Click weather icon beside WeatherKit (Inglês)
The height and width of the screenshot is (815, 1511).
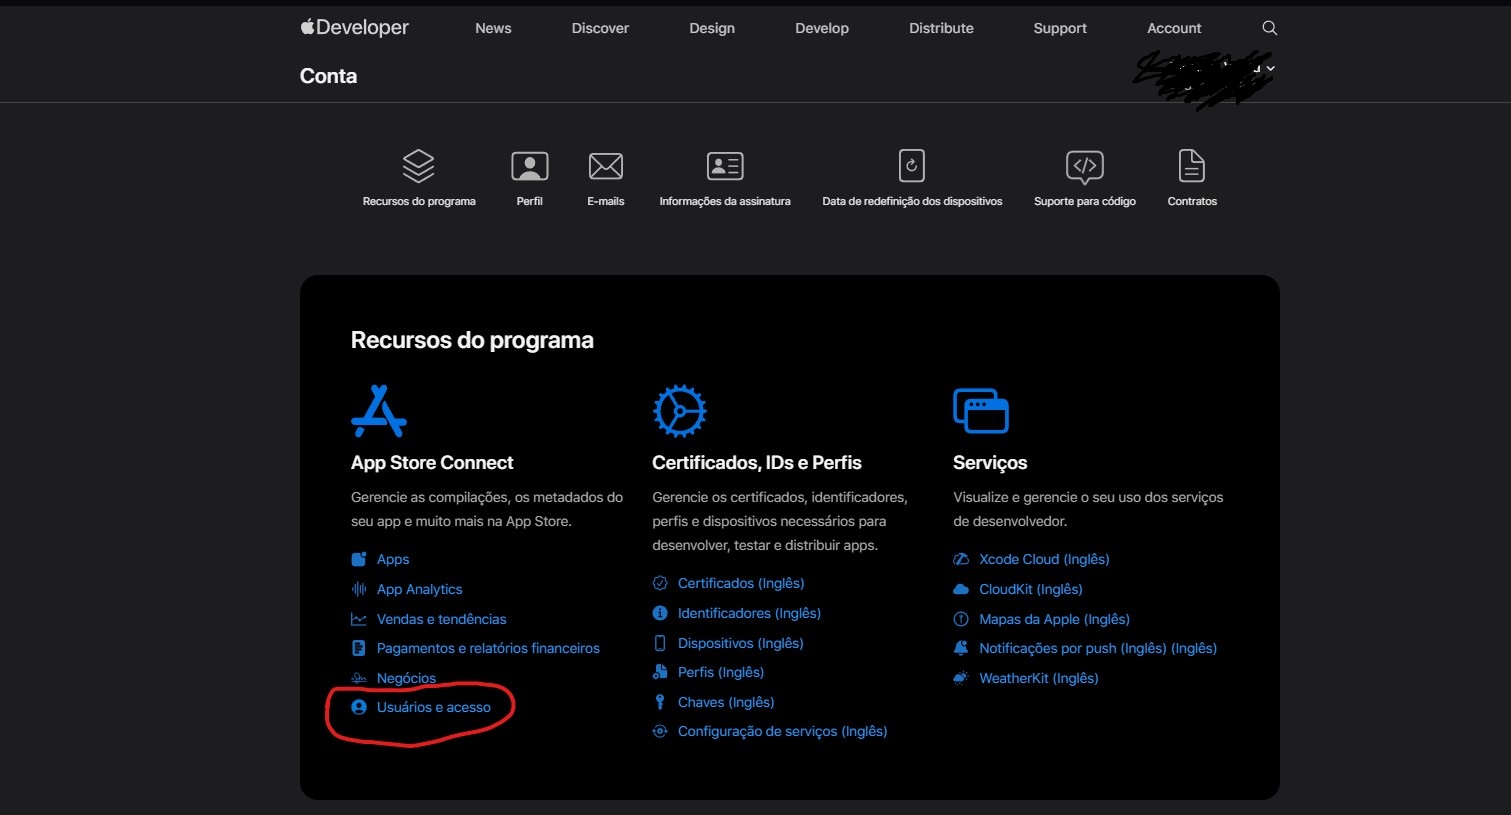[x=961, y=678]
